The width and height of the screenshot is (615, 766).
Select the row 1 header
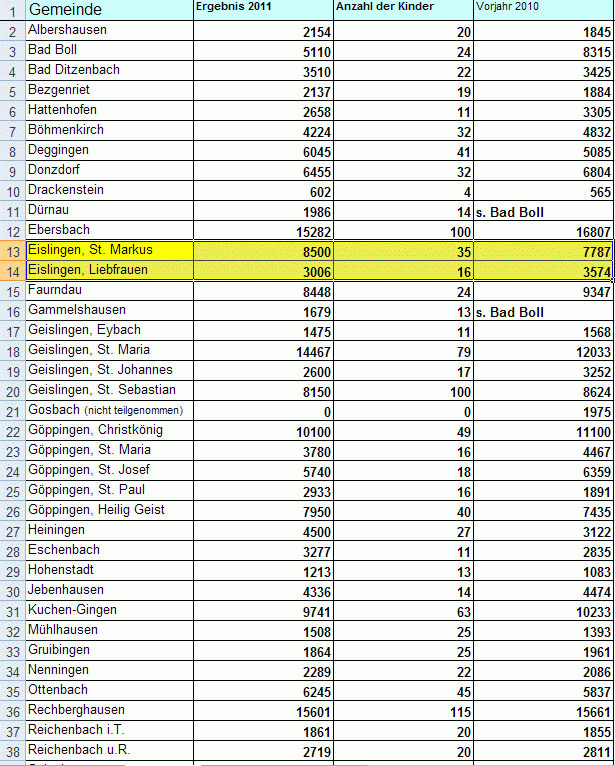pos(11,10)
